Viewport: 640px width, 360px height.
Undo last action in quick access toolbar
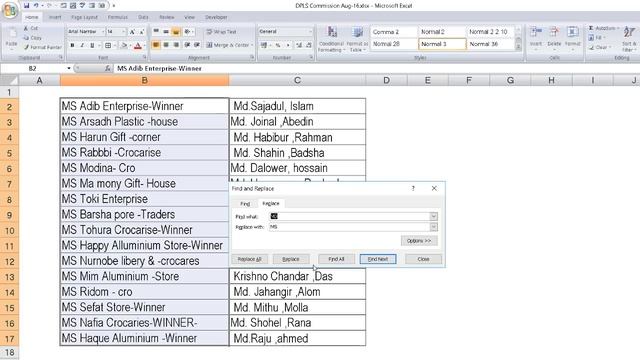(x=36, y=6)
